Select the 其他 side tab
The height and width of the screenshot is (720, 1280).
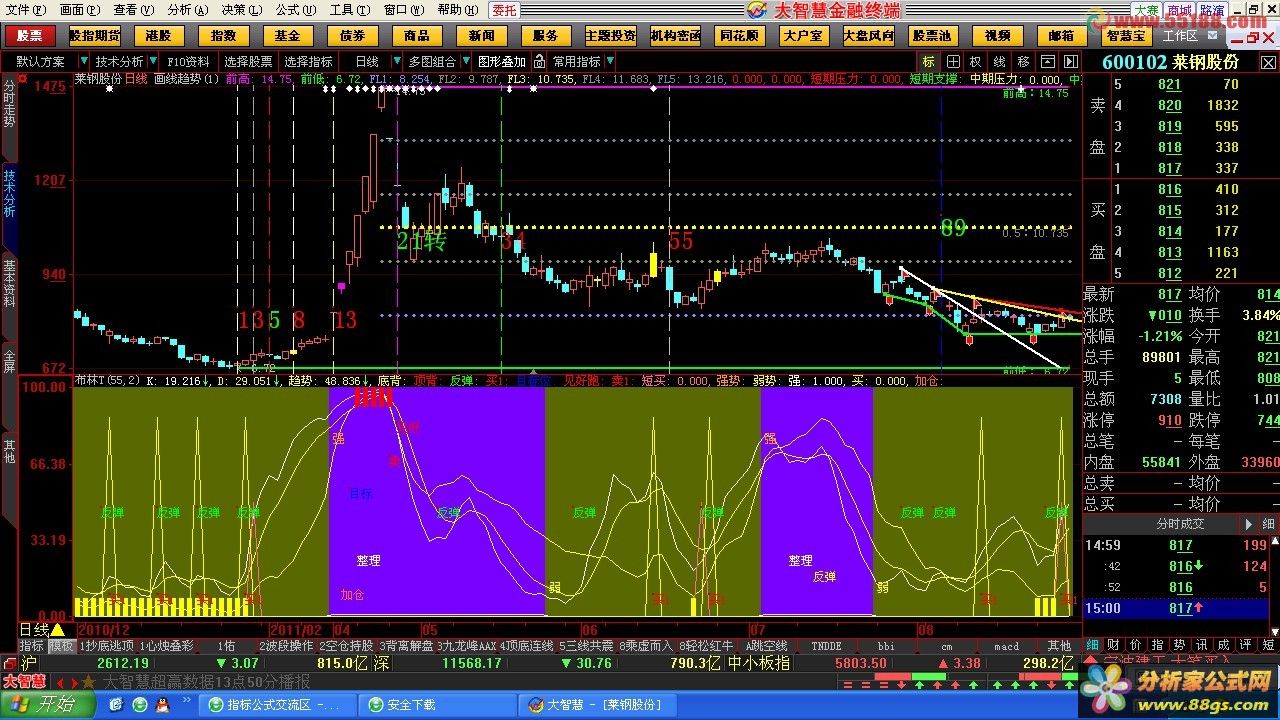[9, 450]
